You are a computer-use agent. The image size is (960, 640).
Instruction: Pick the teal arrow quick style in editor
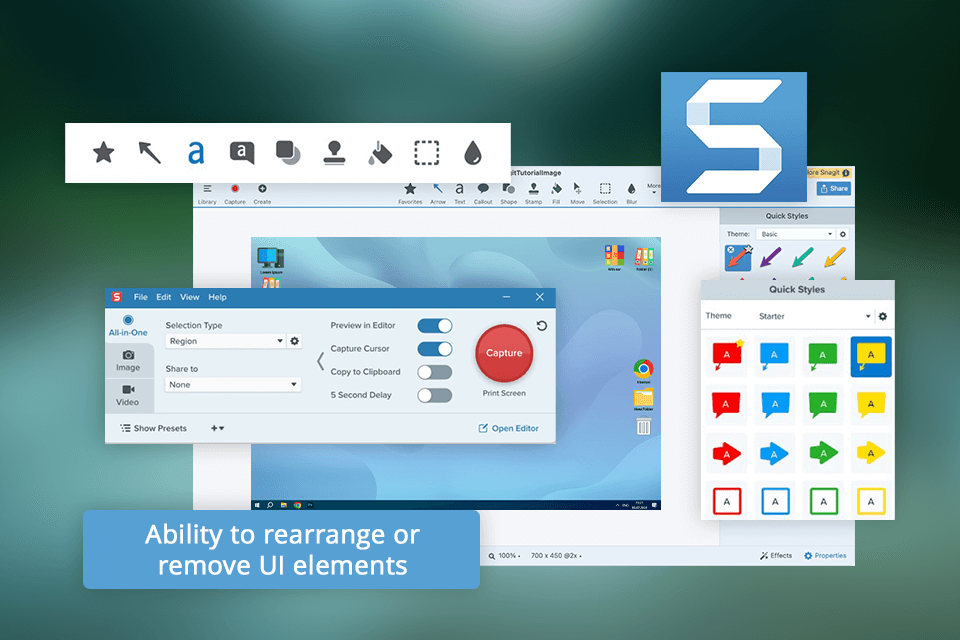click(x=802, y=257)
